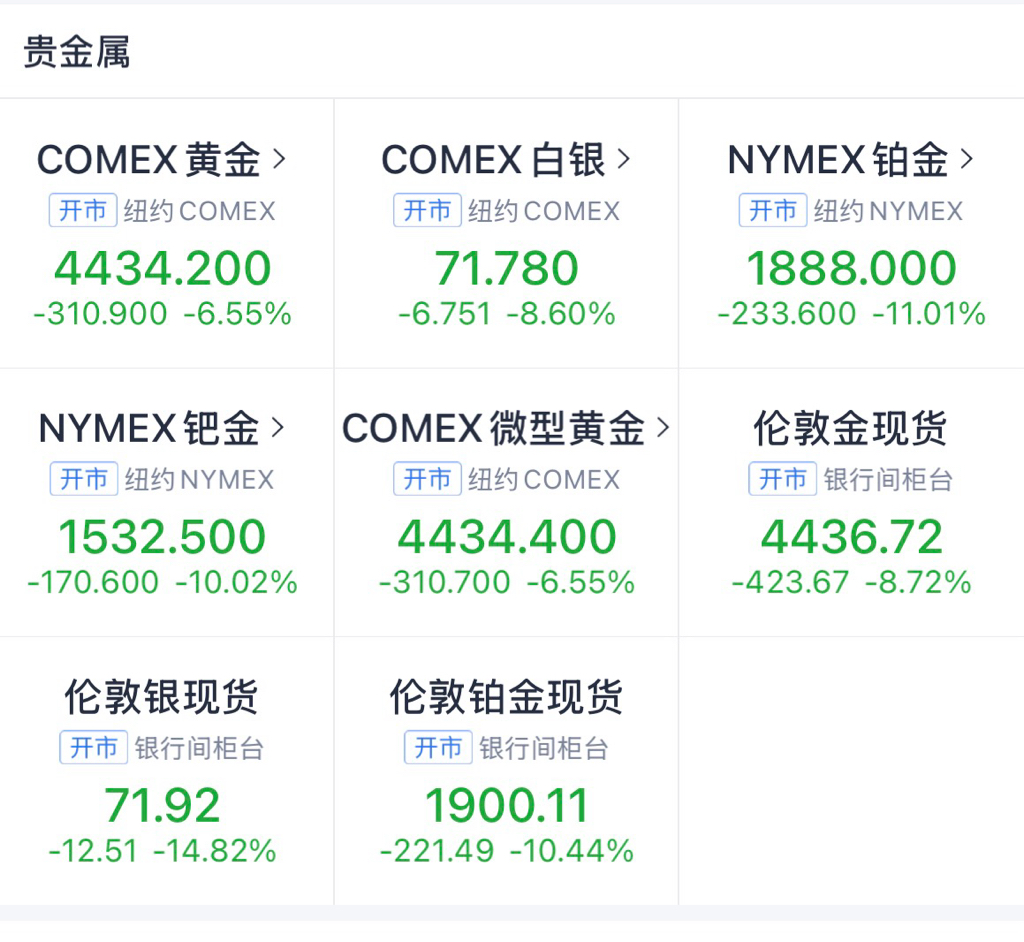Expand the arrow beside COMEX白银
The width and height of the screenshot is (1024, 942).
click(x=624, y=159)
